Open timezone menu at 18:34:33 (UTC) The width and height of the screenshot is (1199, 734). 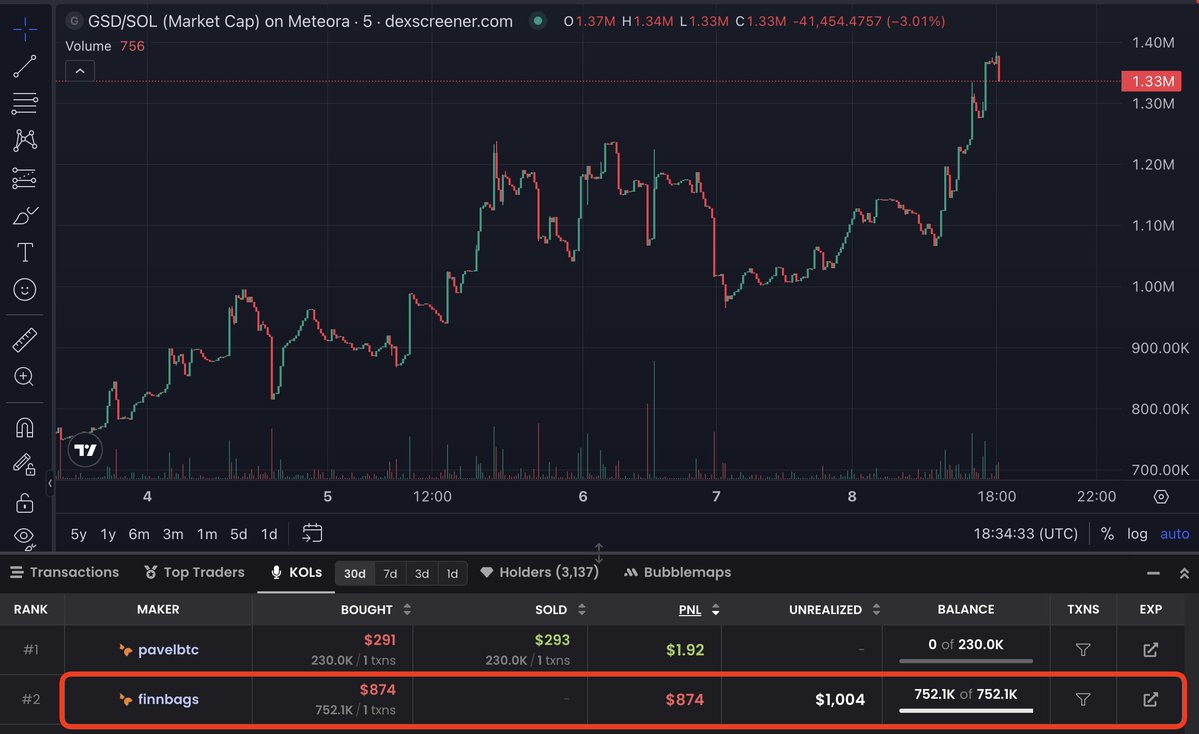[1025, 534]
